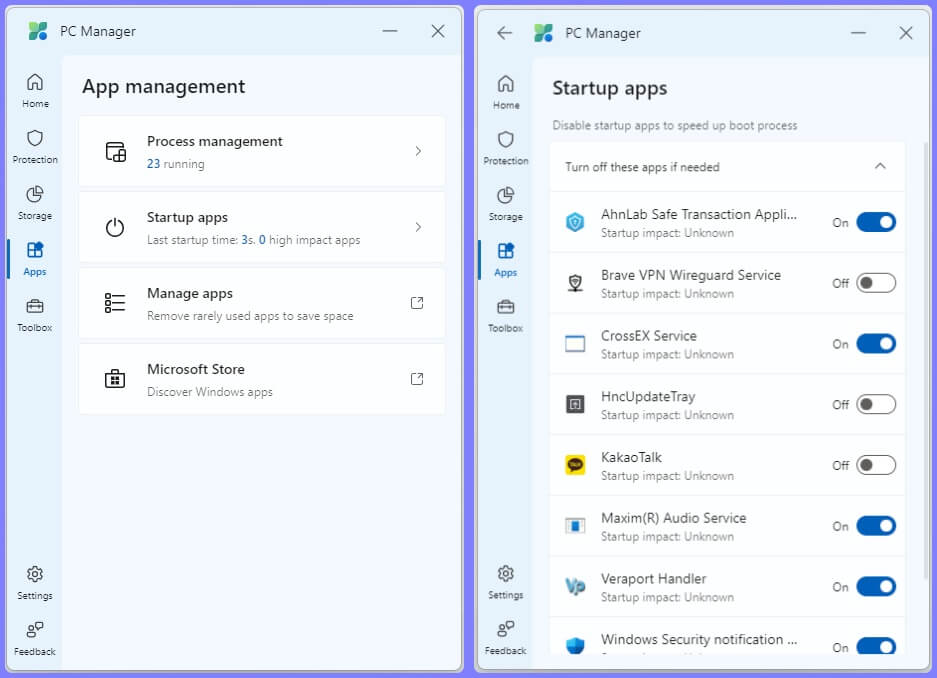Screen dimensions: 937x678
Task: Click the Process management icon
Action: (115, 152)
